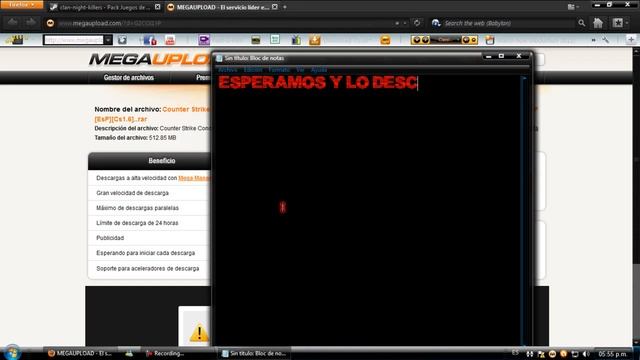
Task: Click the popcorn toolbar icon
Action: coord(490,40)
